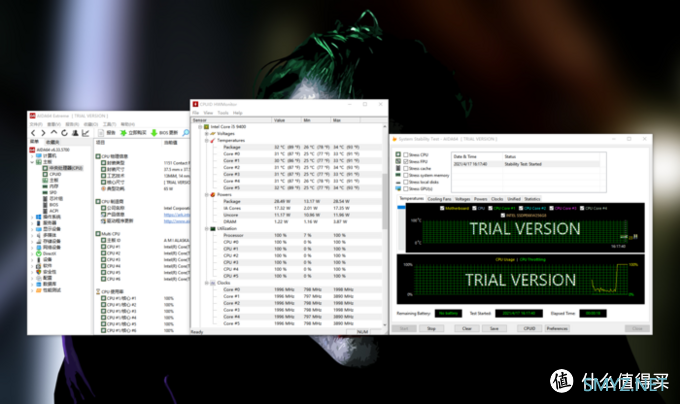Open the Tools menu in HWMonitor
Viewport: 680px width, 404px height.
pos(223,113)
